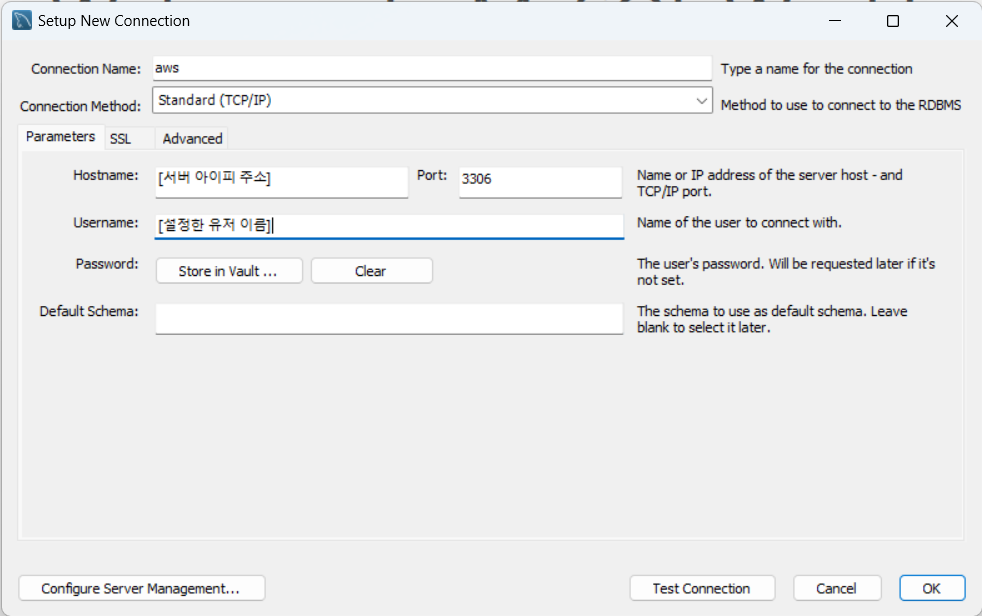Confirm the new connection with OK

931,588
